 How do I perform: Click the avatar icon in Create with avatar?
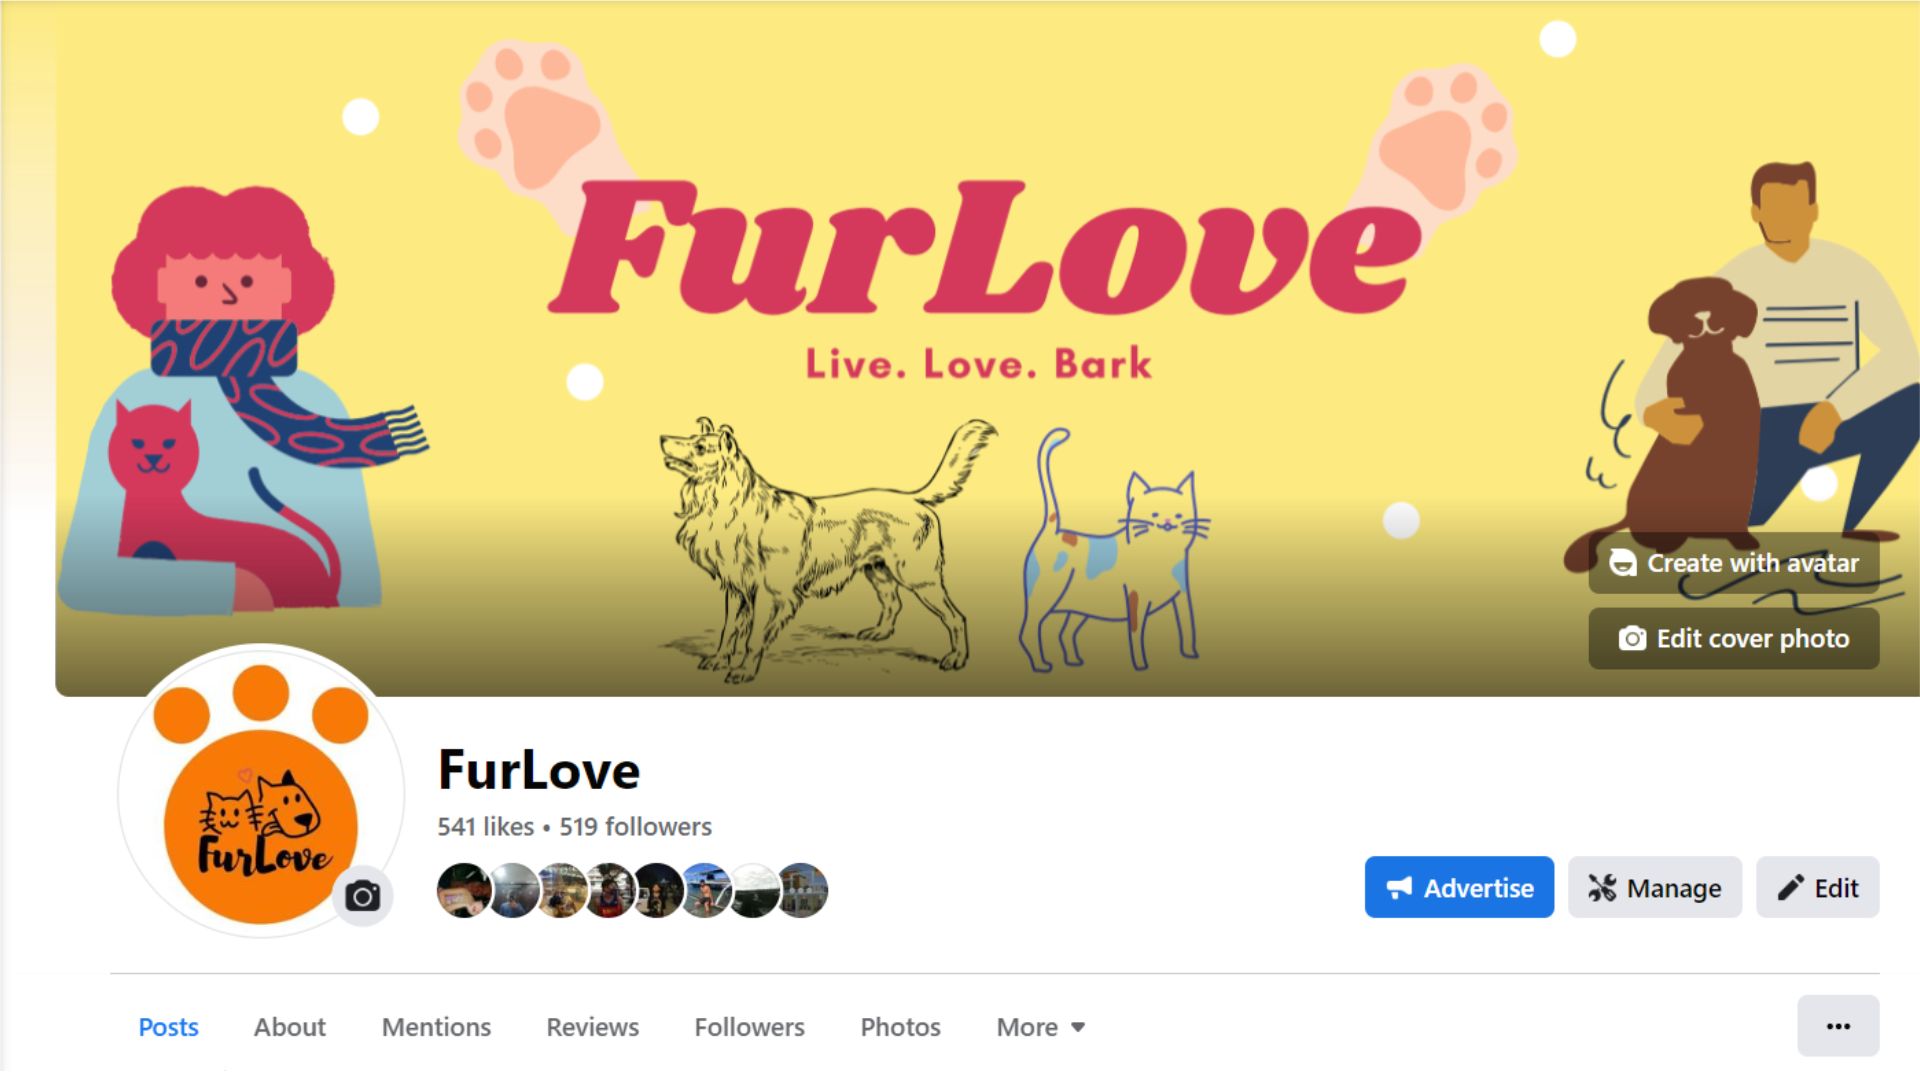click(1623, 563)
